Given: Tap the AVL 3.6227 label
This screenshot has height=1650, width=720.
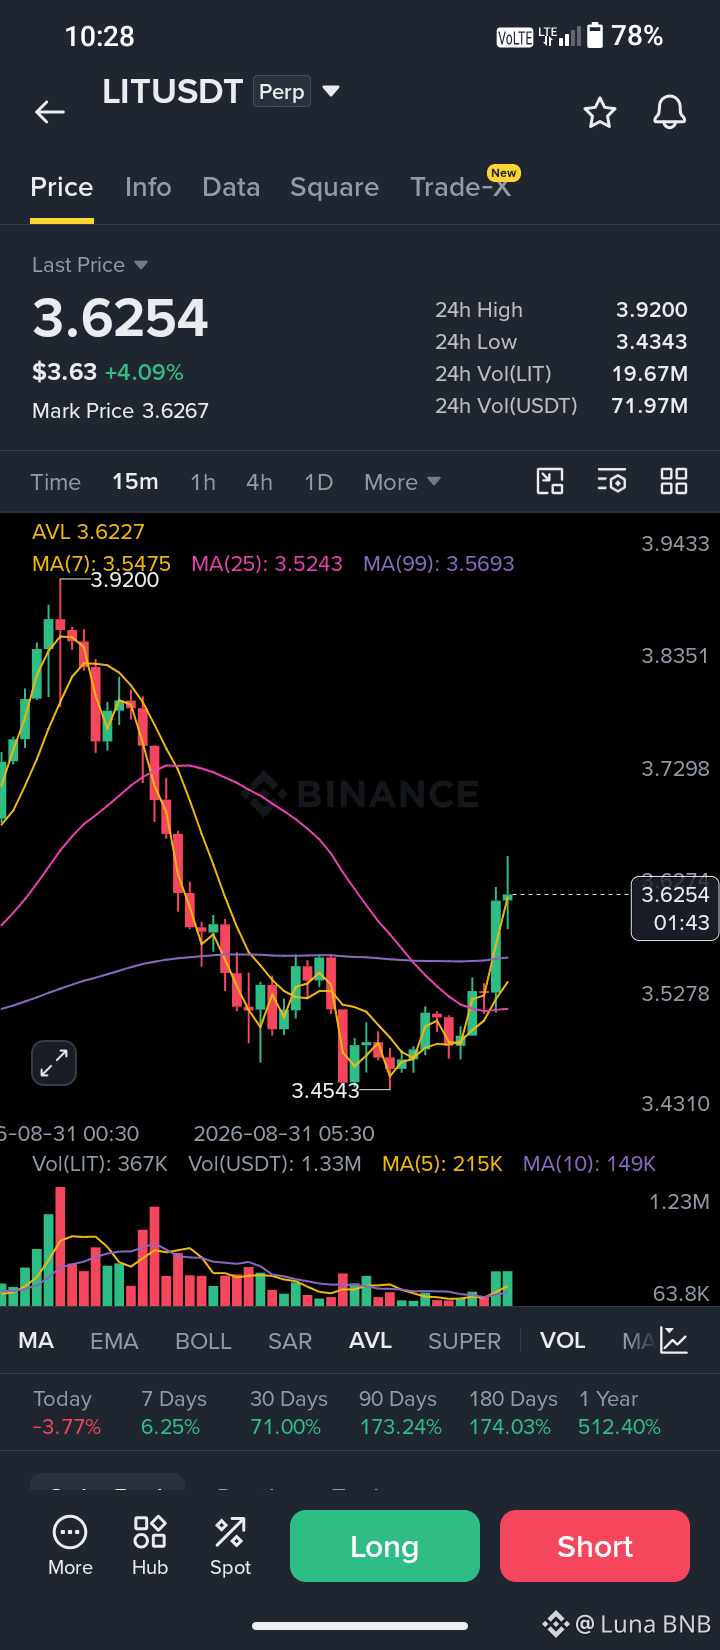Looking at the screenshot, I should 88,532.
